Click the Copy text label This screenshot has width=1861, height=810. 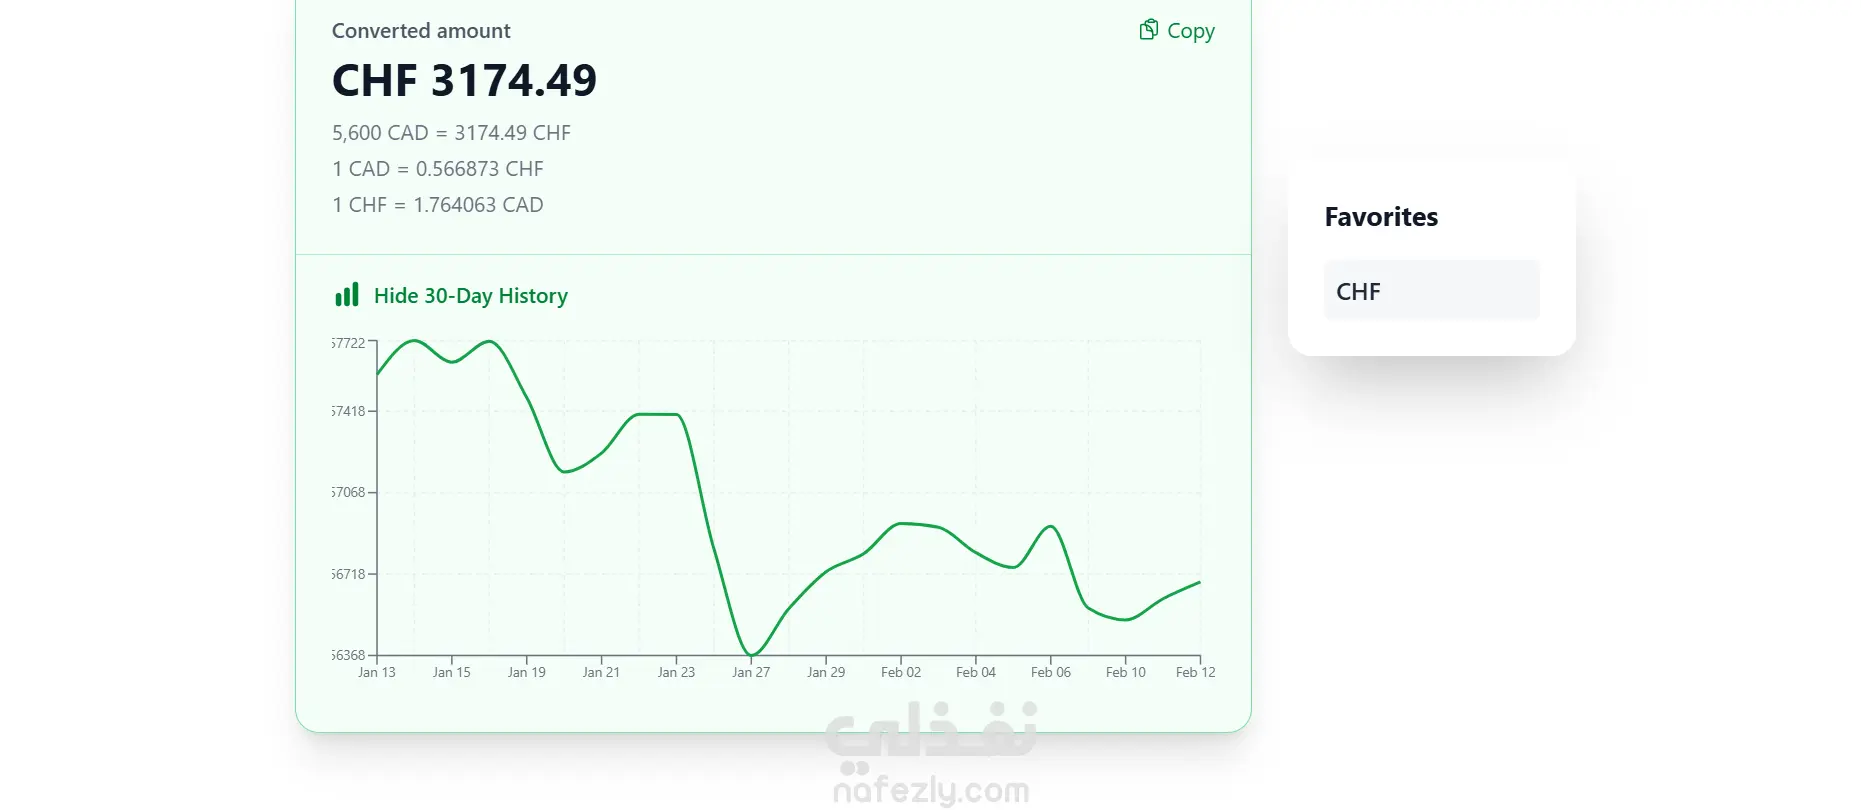(1190, 31)
